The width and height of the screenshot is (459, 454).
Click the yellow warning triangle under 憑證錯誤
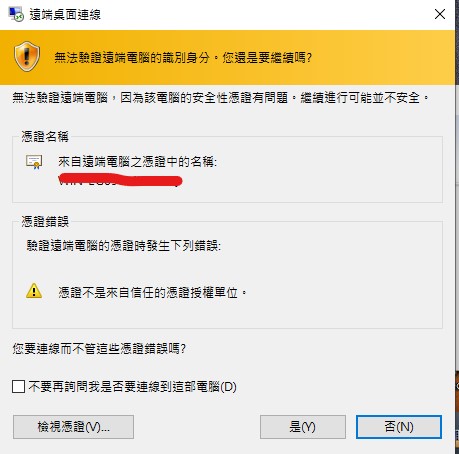[34, 291]
